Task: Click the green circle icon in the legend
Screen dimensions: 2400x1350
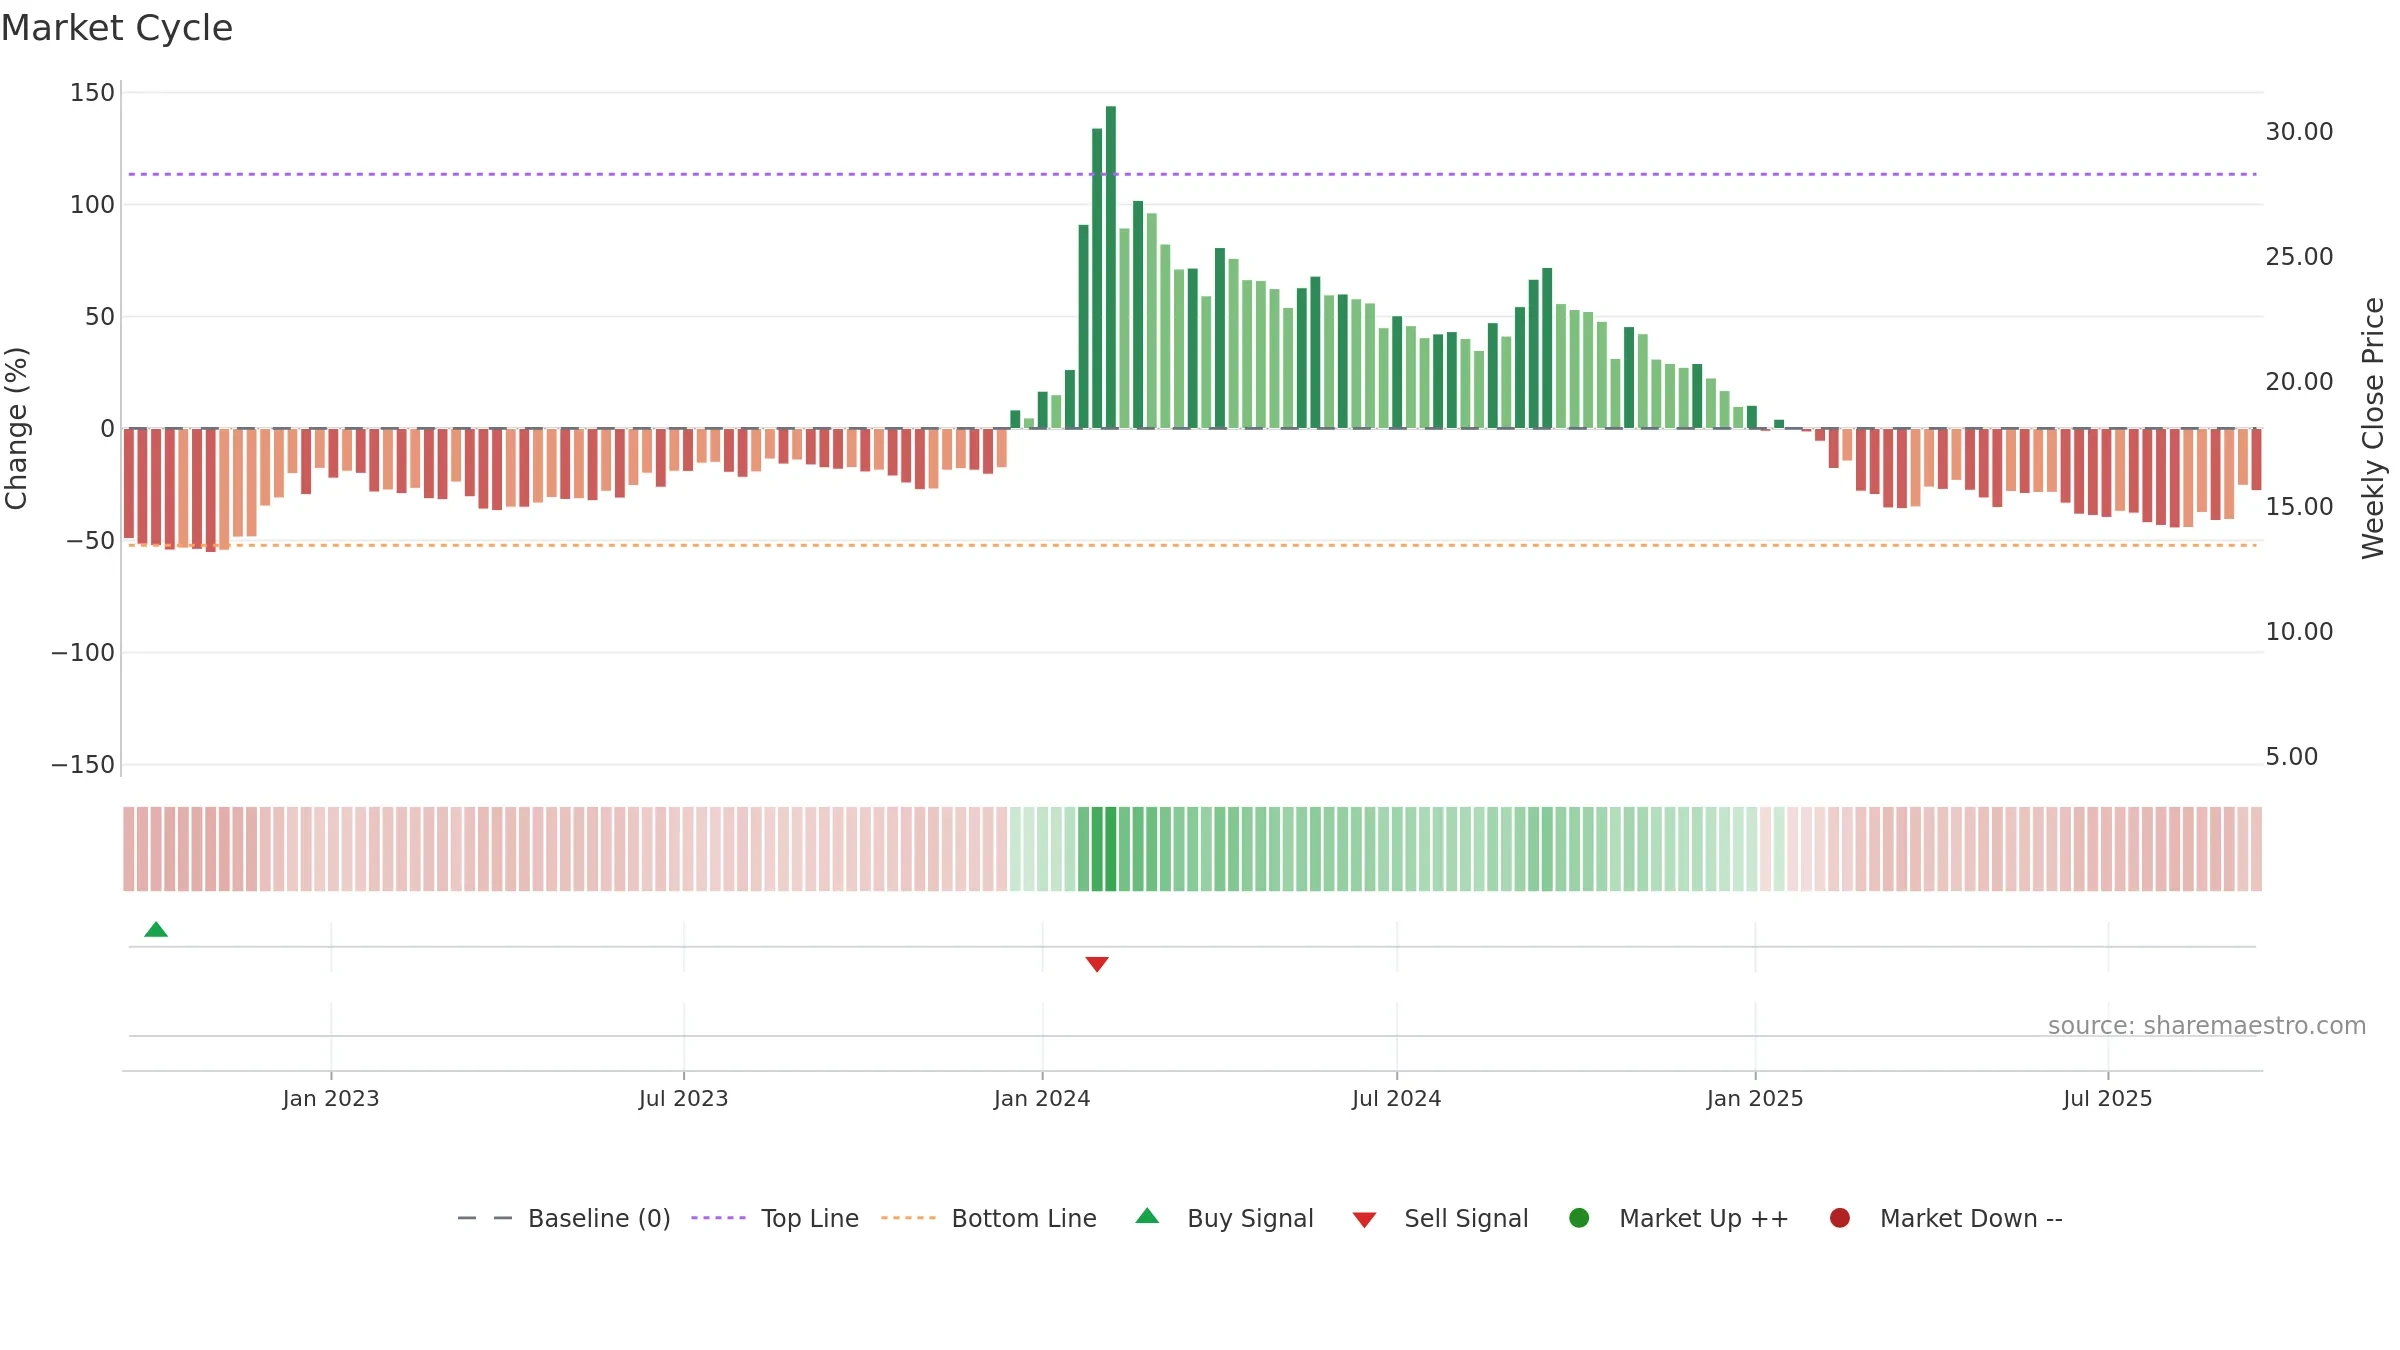Action: click(x=1580, y=1218)
